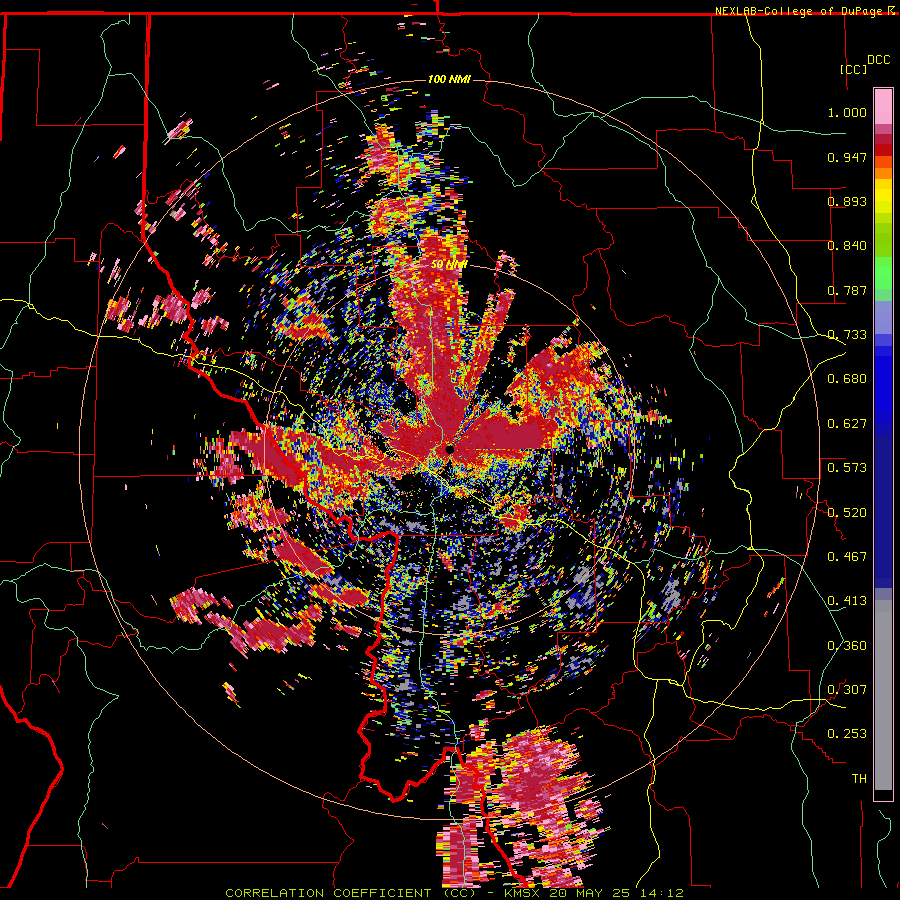Click the gray bottom segment of color bar
The image size is (900, 900).
point(883,695)
